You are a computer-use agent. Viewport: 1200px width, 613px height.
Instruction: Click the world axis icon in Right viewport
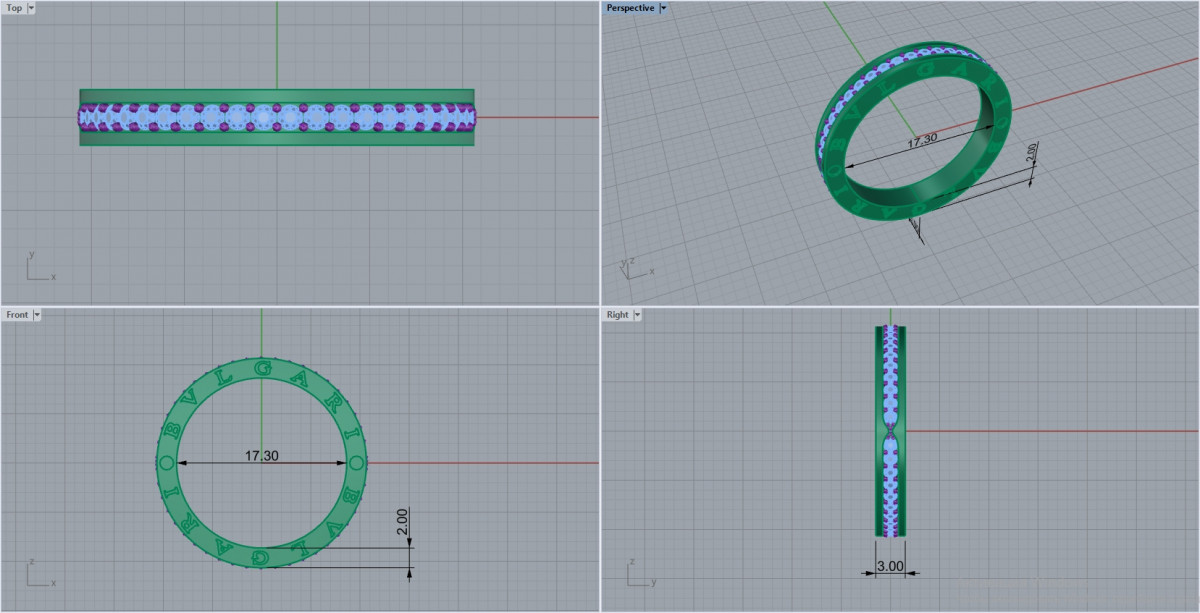(640, 574)
